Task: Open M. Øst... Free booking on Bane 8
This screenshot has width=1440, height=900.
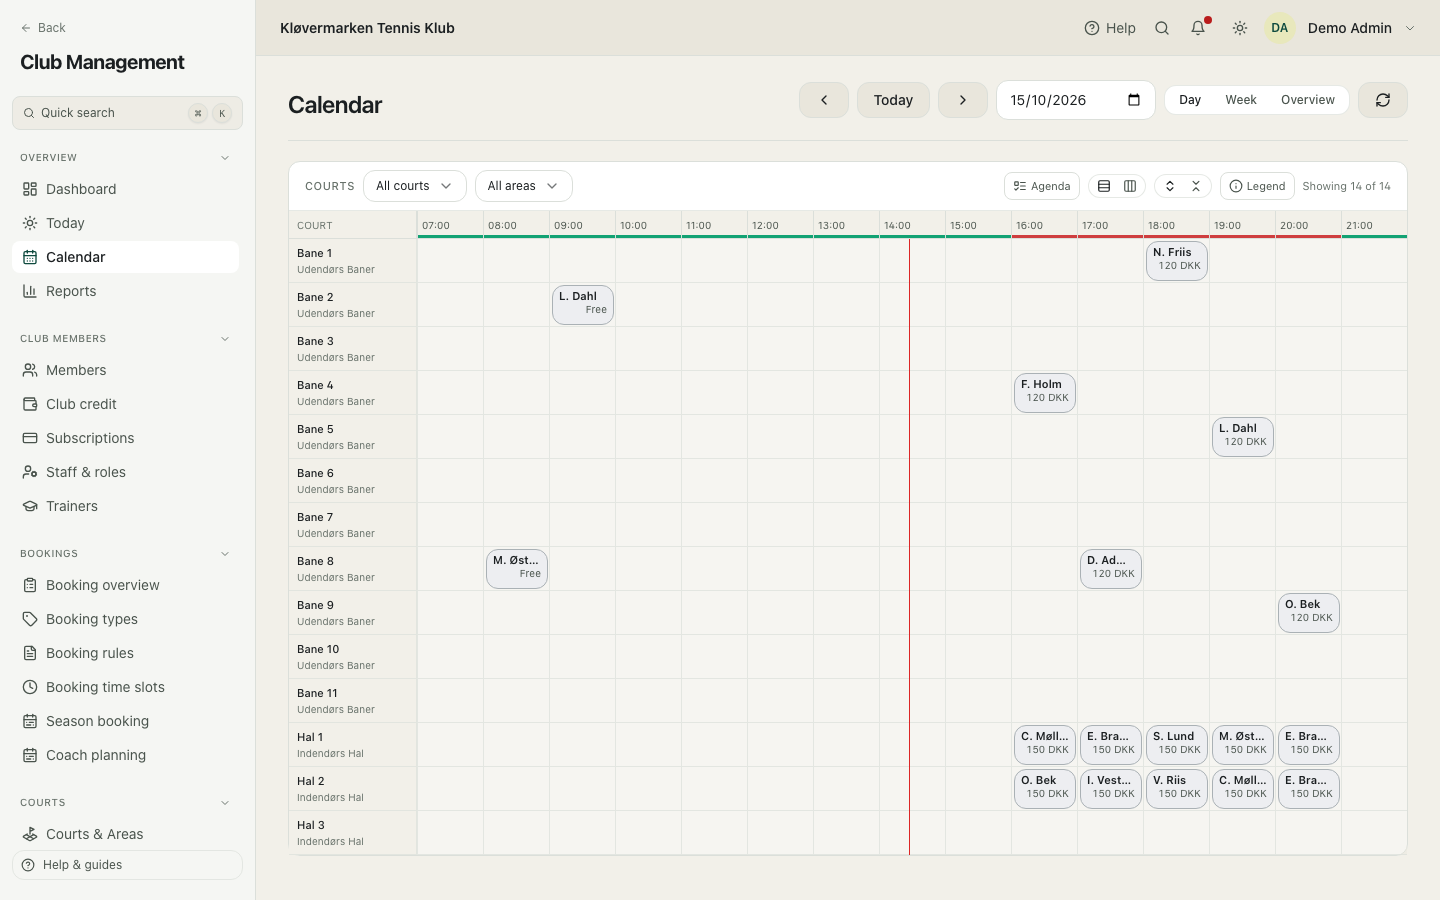Action: pyautogui.click(x=517, y=569)
